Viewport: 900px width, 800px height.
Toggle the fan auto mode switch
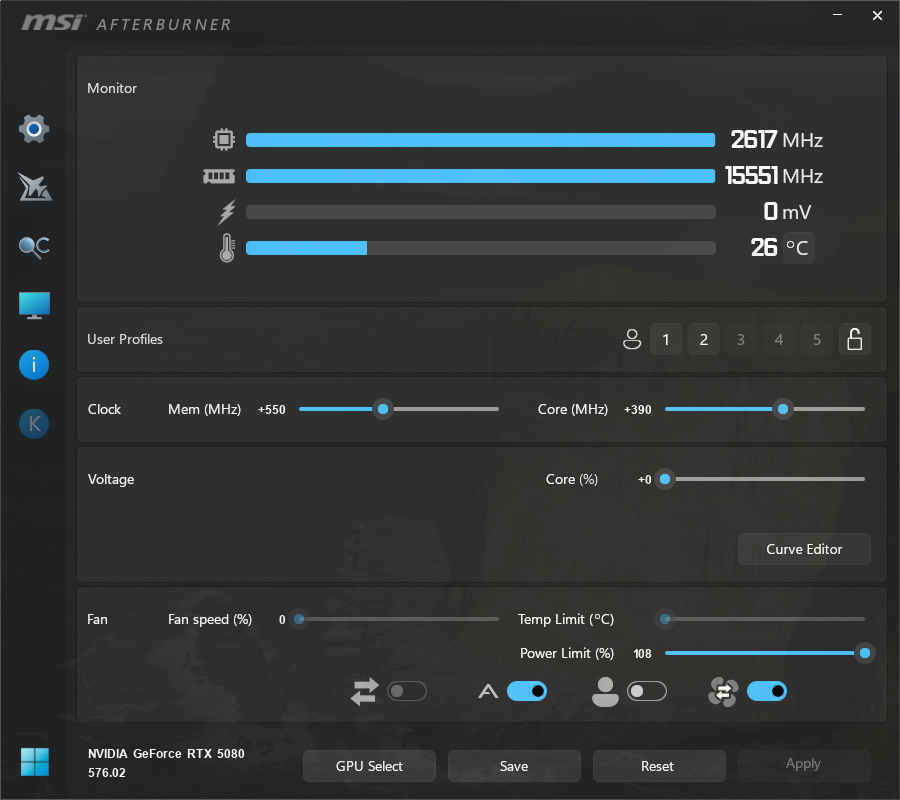[x=526, y=691]
